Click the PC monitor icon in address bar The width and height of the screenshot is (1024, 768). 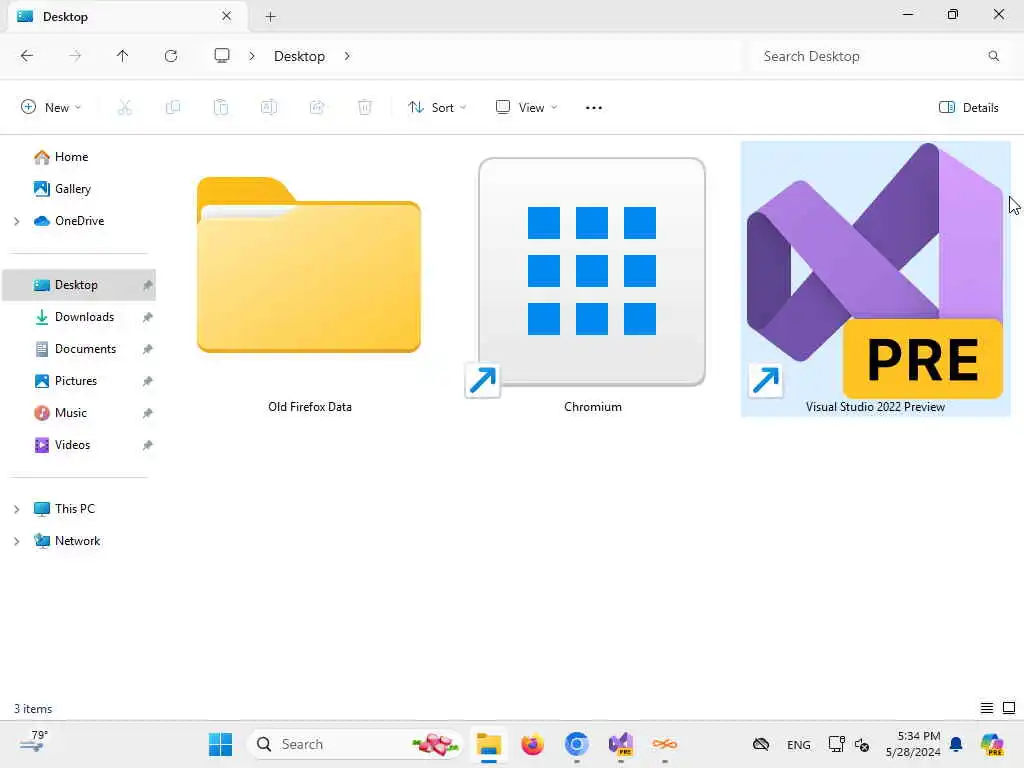click(222, 56)
